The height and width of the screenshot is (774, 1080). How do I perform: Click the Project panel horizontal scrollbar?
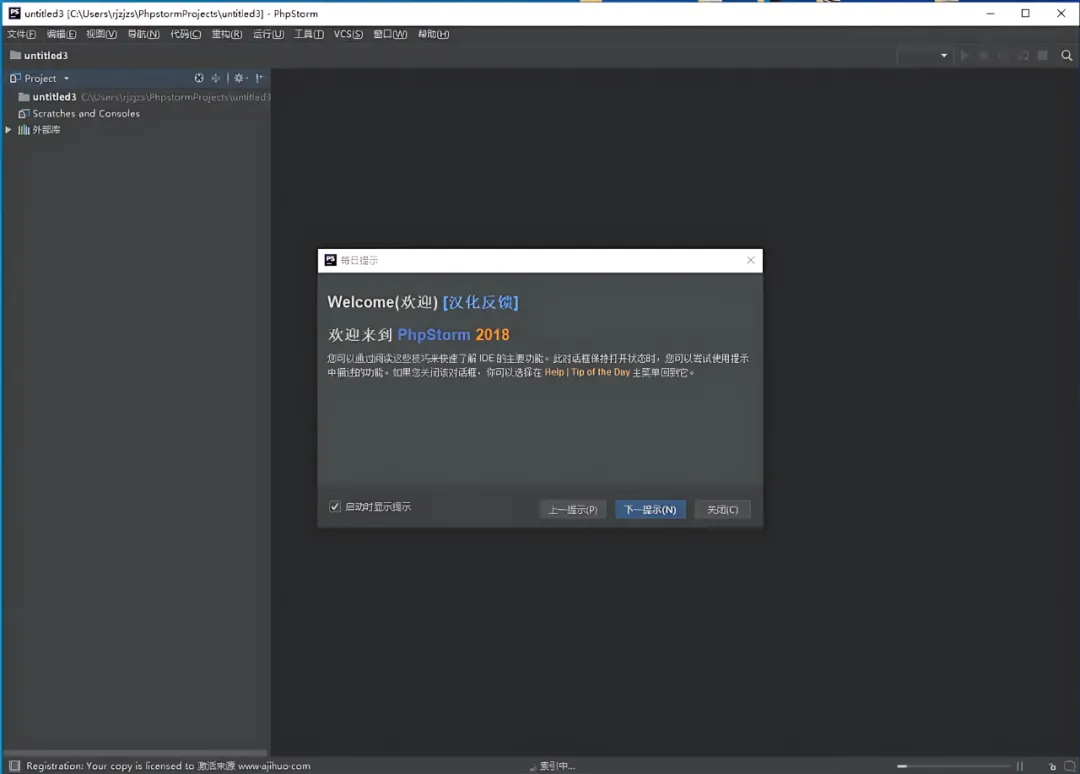point(135,753)
